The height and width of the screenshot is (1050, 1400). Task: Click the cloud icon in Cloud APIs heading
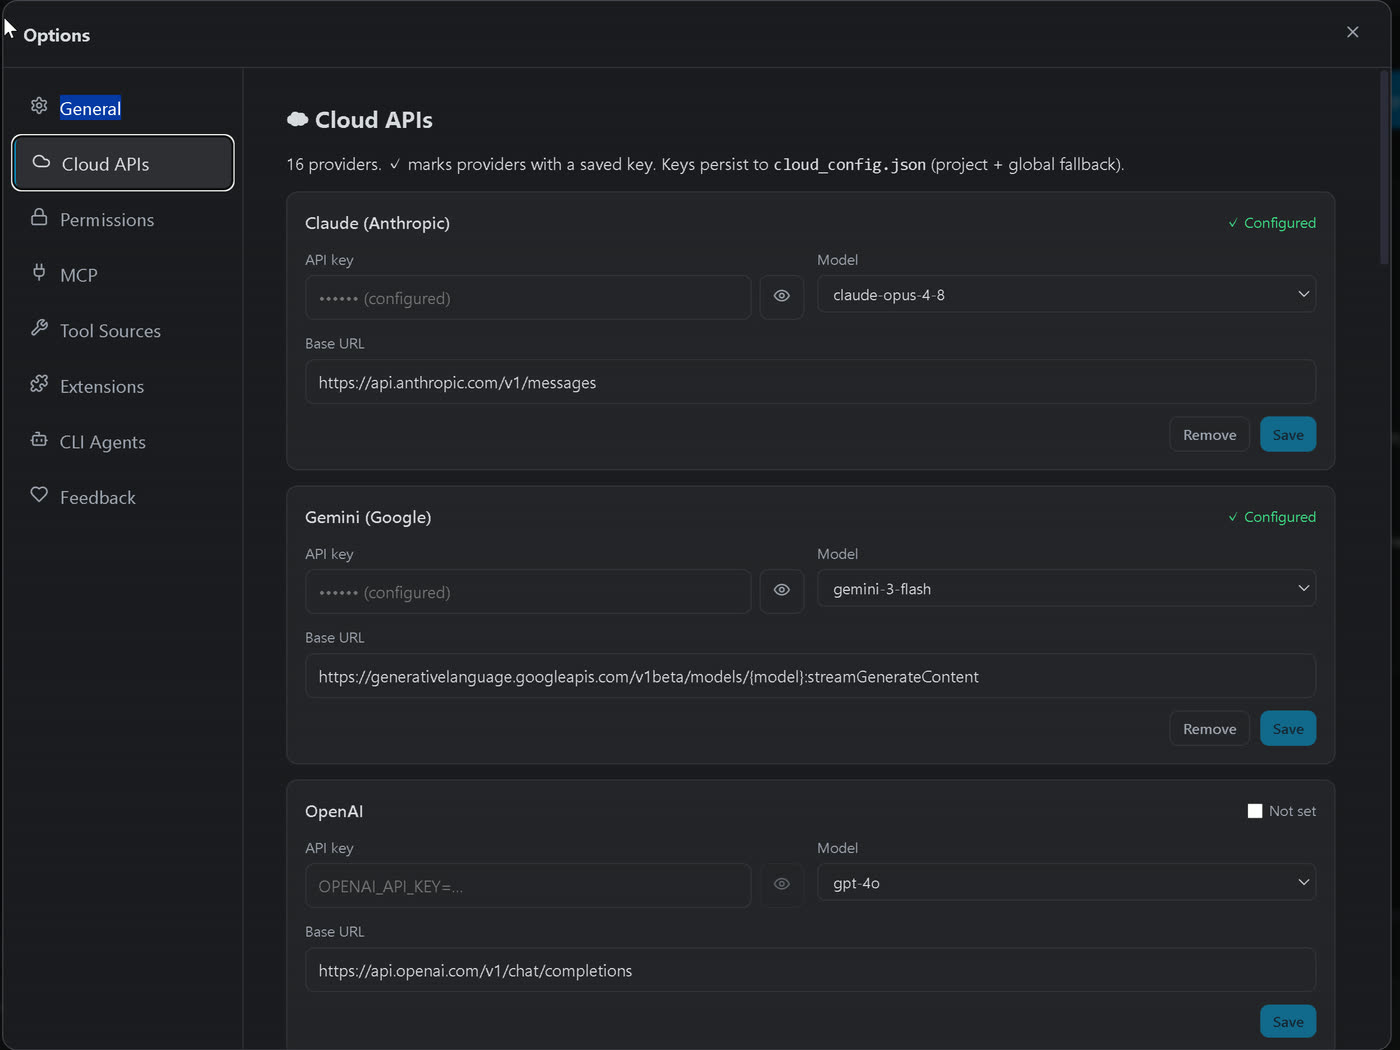[x=297, y=119]
